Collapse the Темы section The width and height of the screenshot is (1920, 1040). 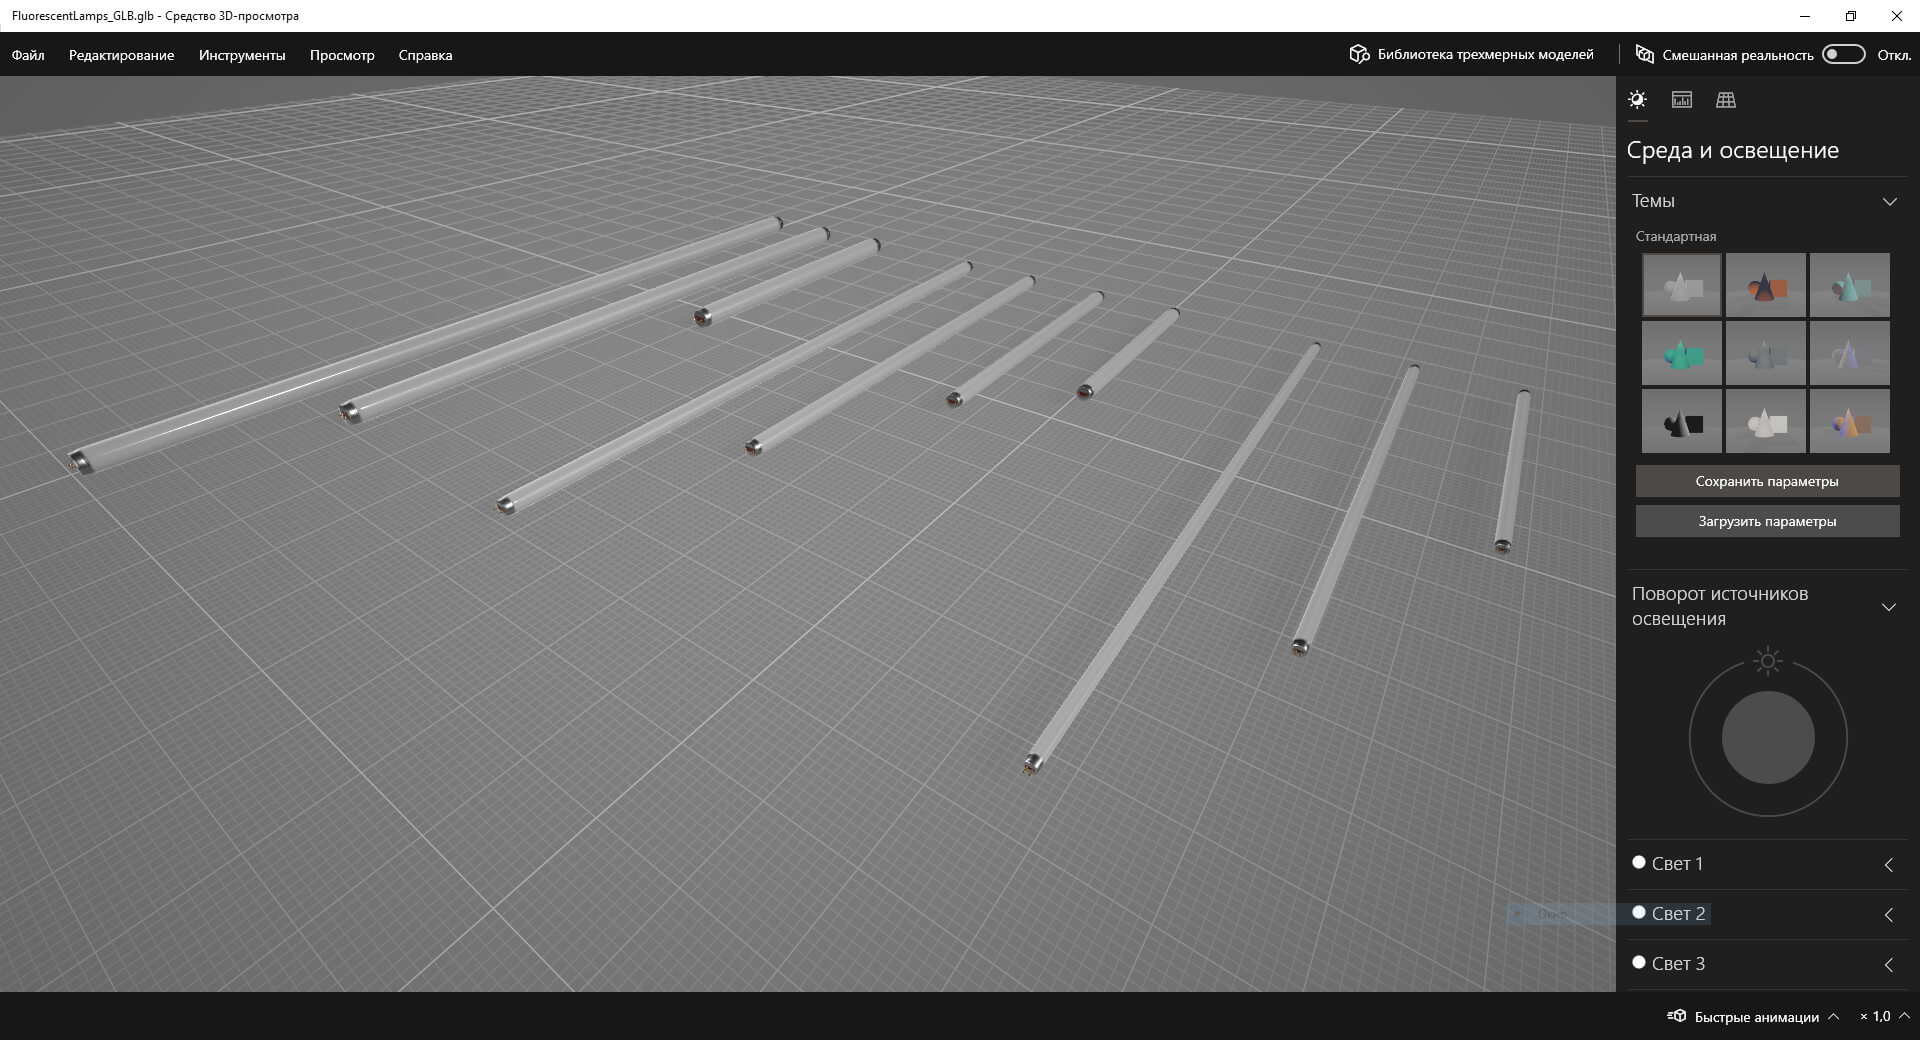tap(1889, 201)
